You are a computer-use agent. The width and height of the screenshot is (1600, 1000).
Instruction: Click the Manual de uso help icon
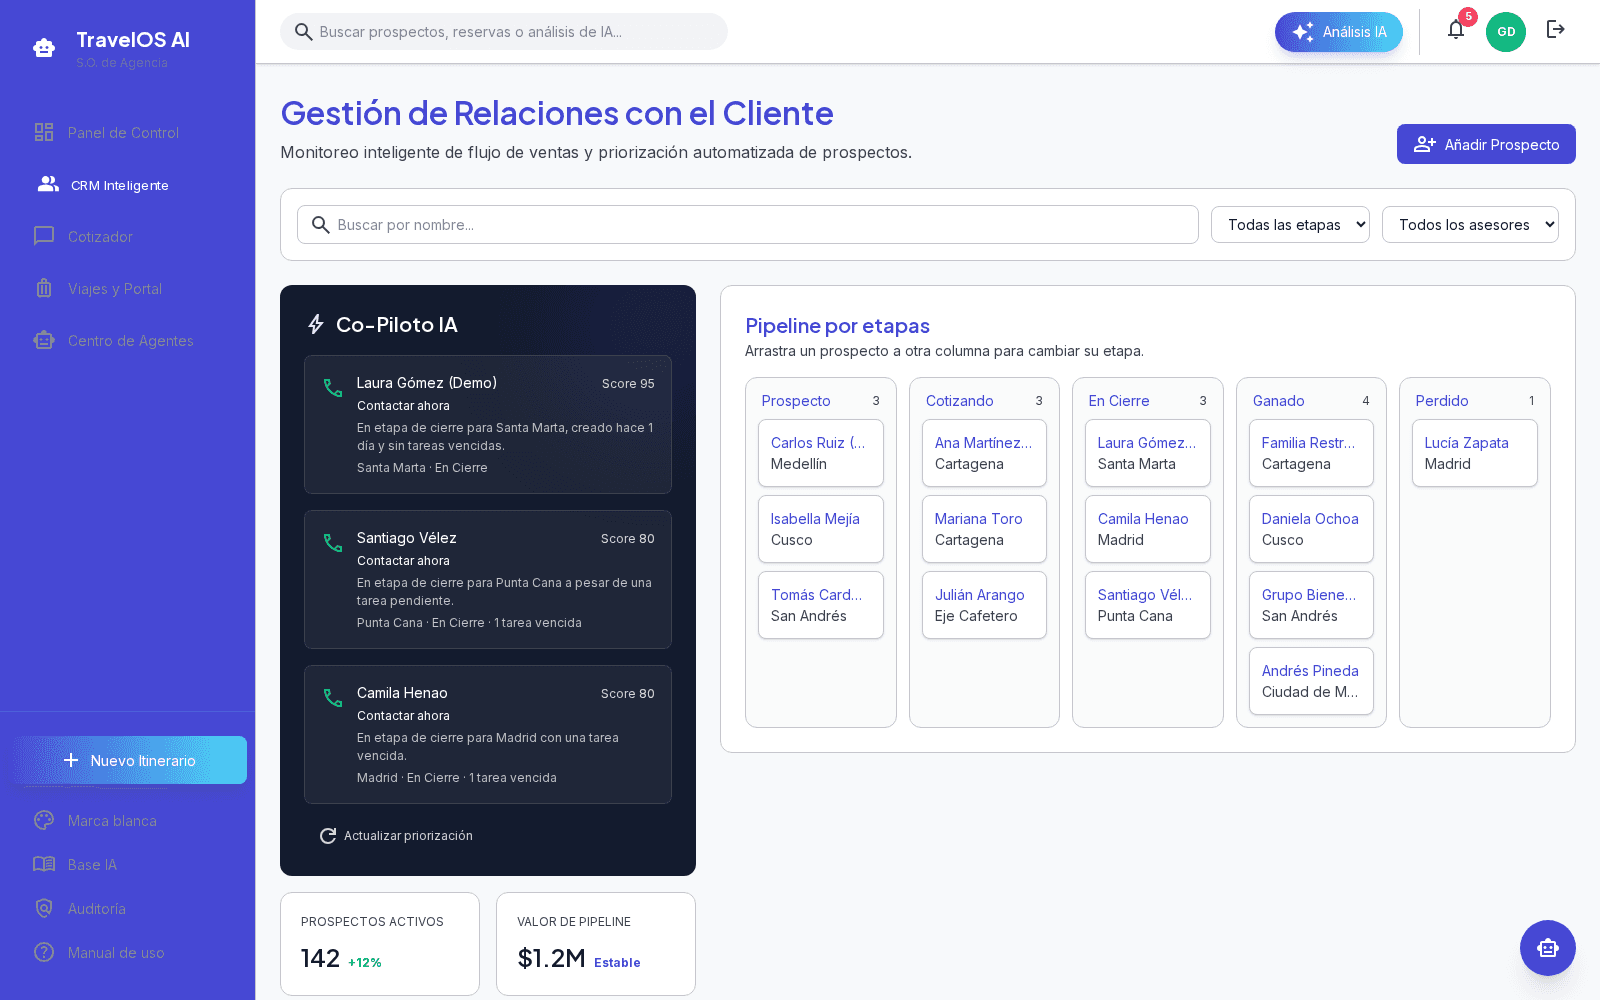tap(44, 952)
